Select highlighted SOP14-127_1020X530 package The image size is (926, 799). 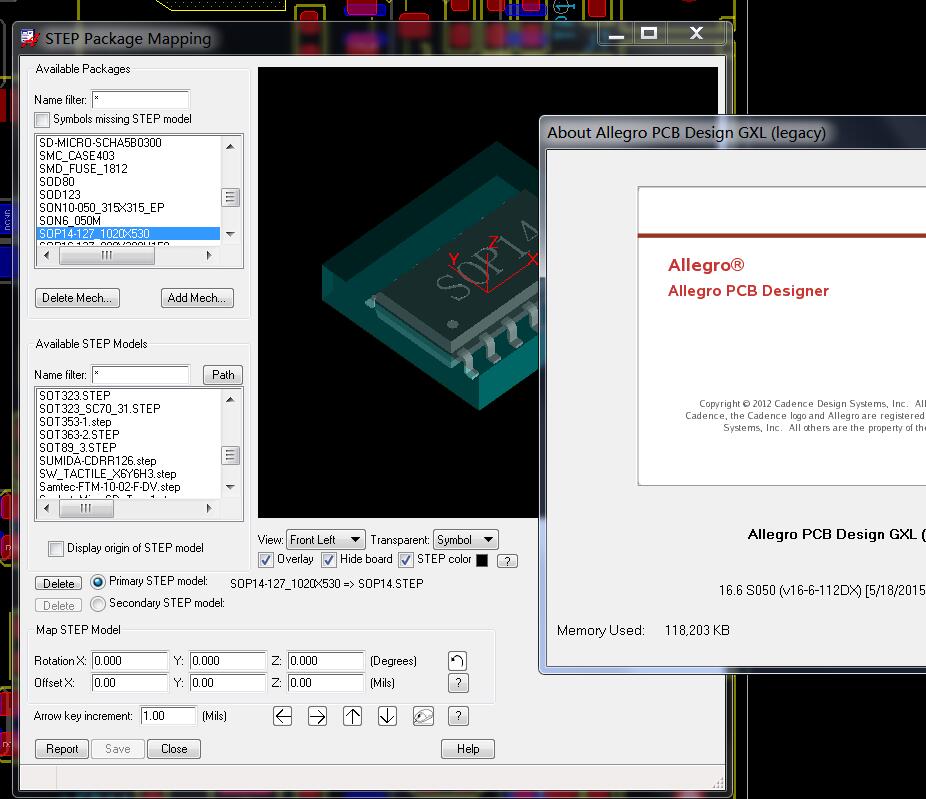coord(128,234)
